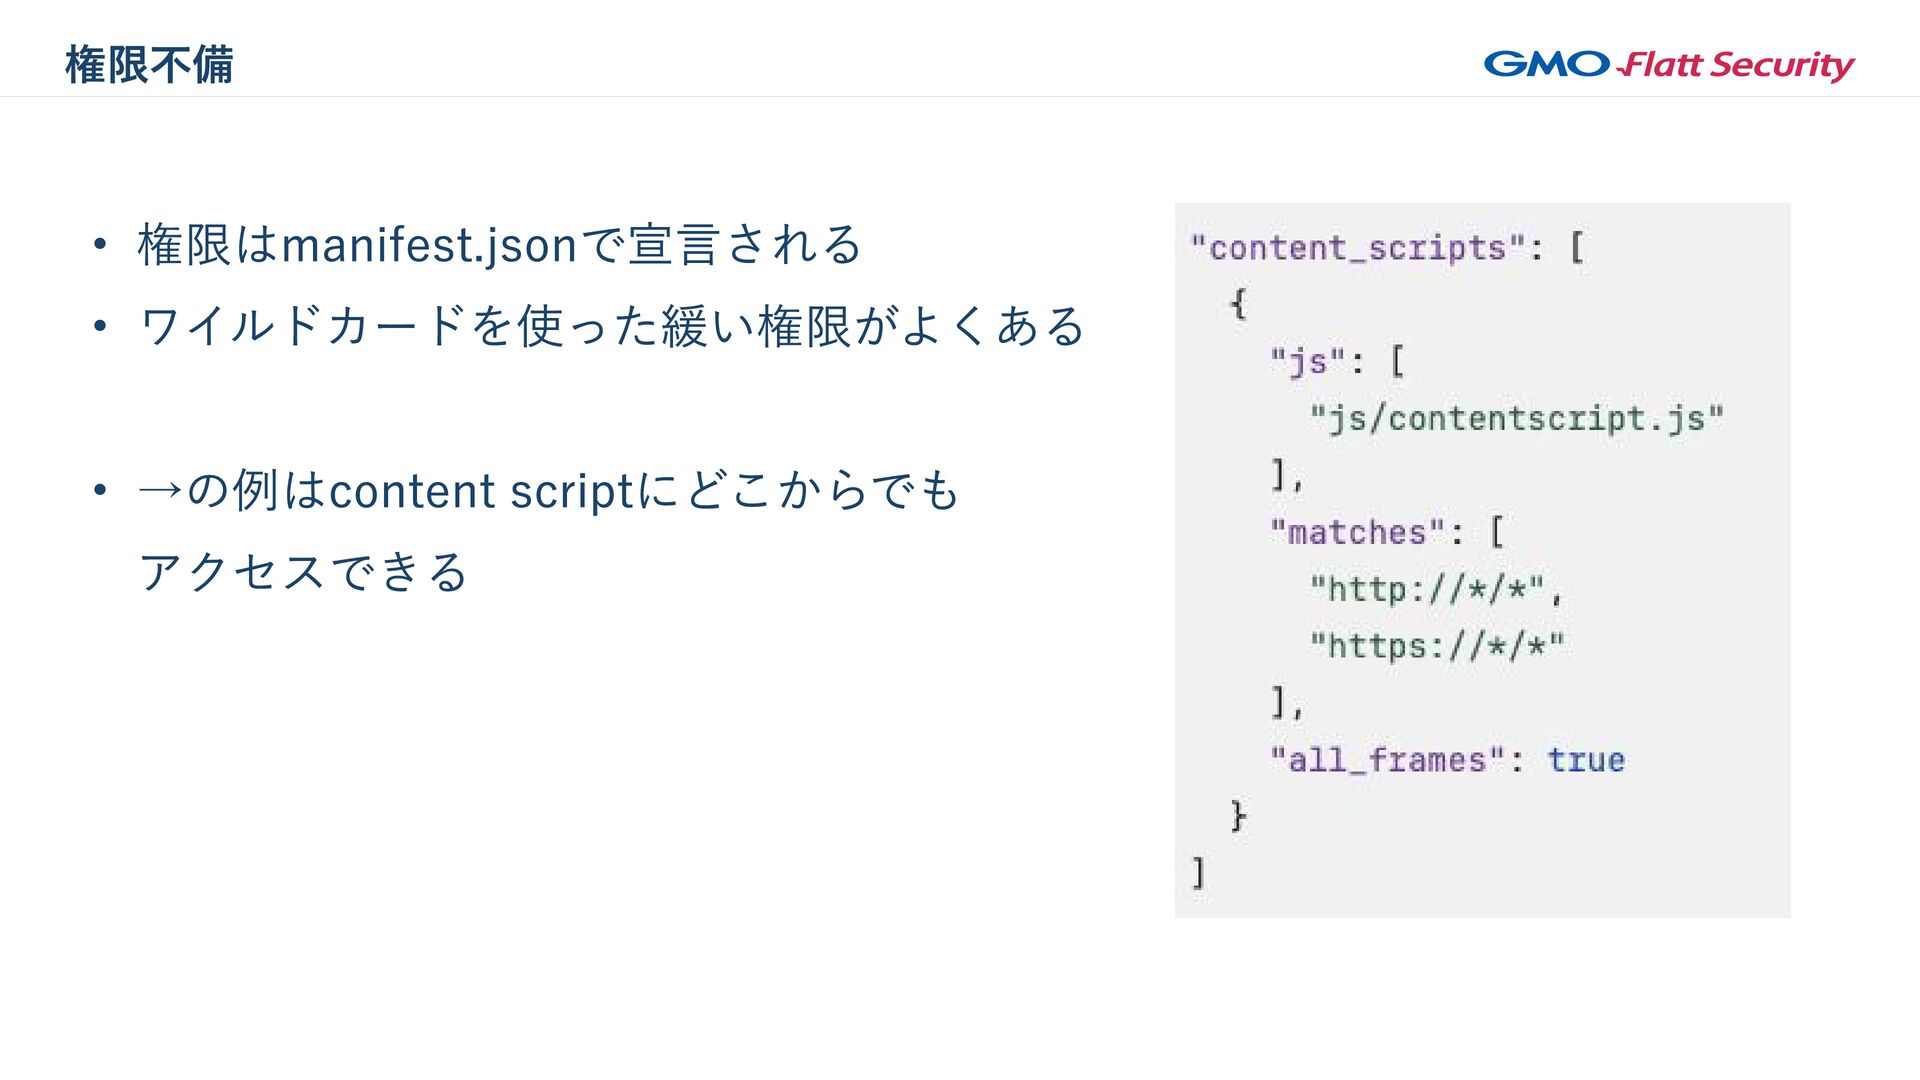
Task: Click the opening curly brace in code
Action: (1238, 303)
